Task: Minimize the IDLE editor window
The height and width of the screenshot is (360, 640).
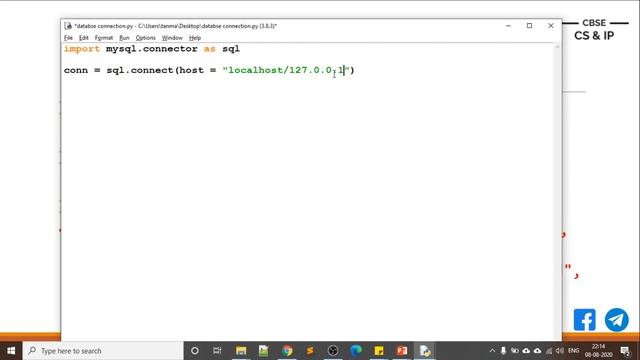Action: pos(508,26)
